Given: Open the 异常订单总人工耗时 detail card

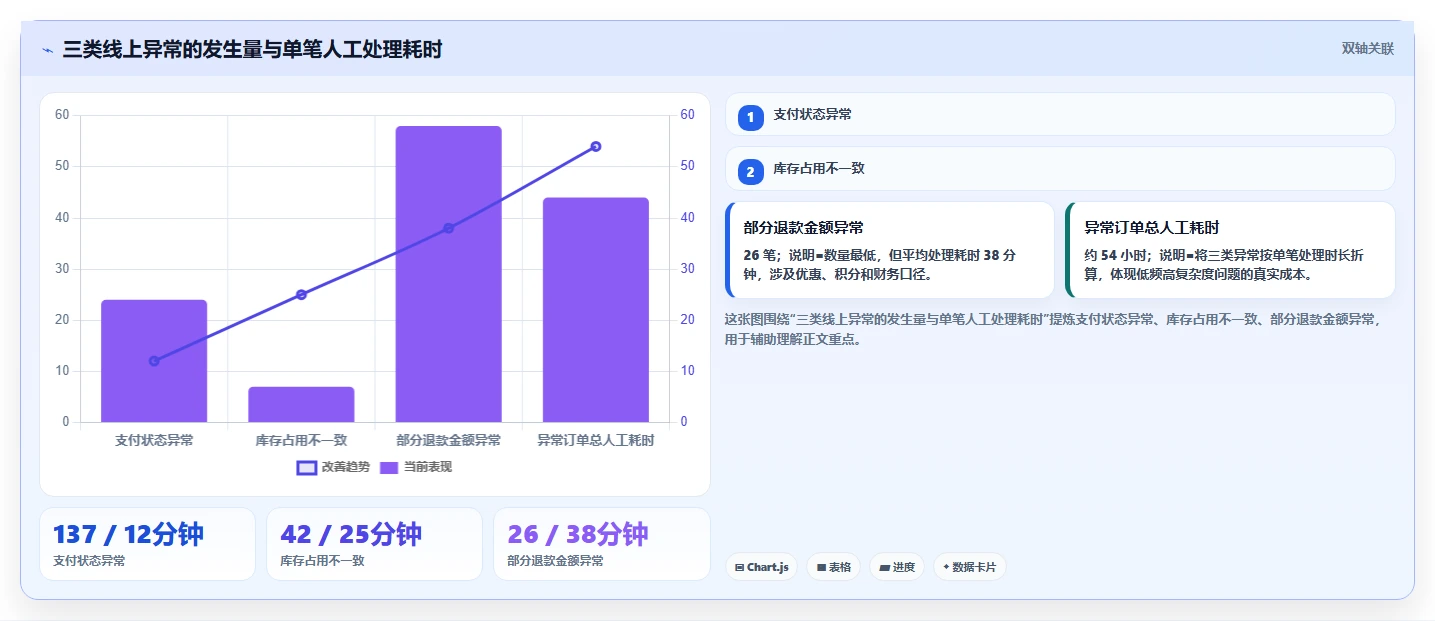Looking at the screenshot, I should pyautogui.click(x=1230, y=250).
